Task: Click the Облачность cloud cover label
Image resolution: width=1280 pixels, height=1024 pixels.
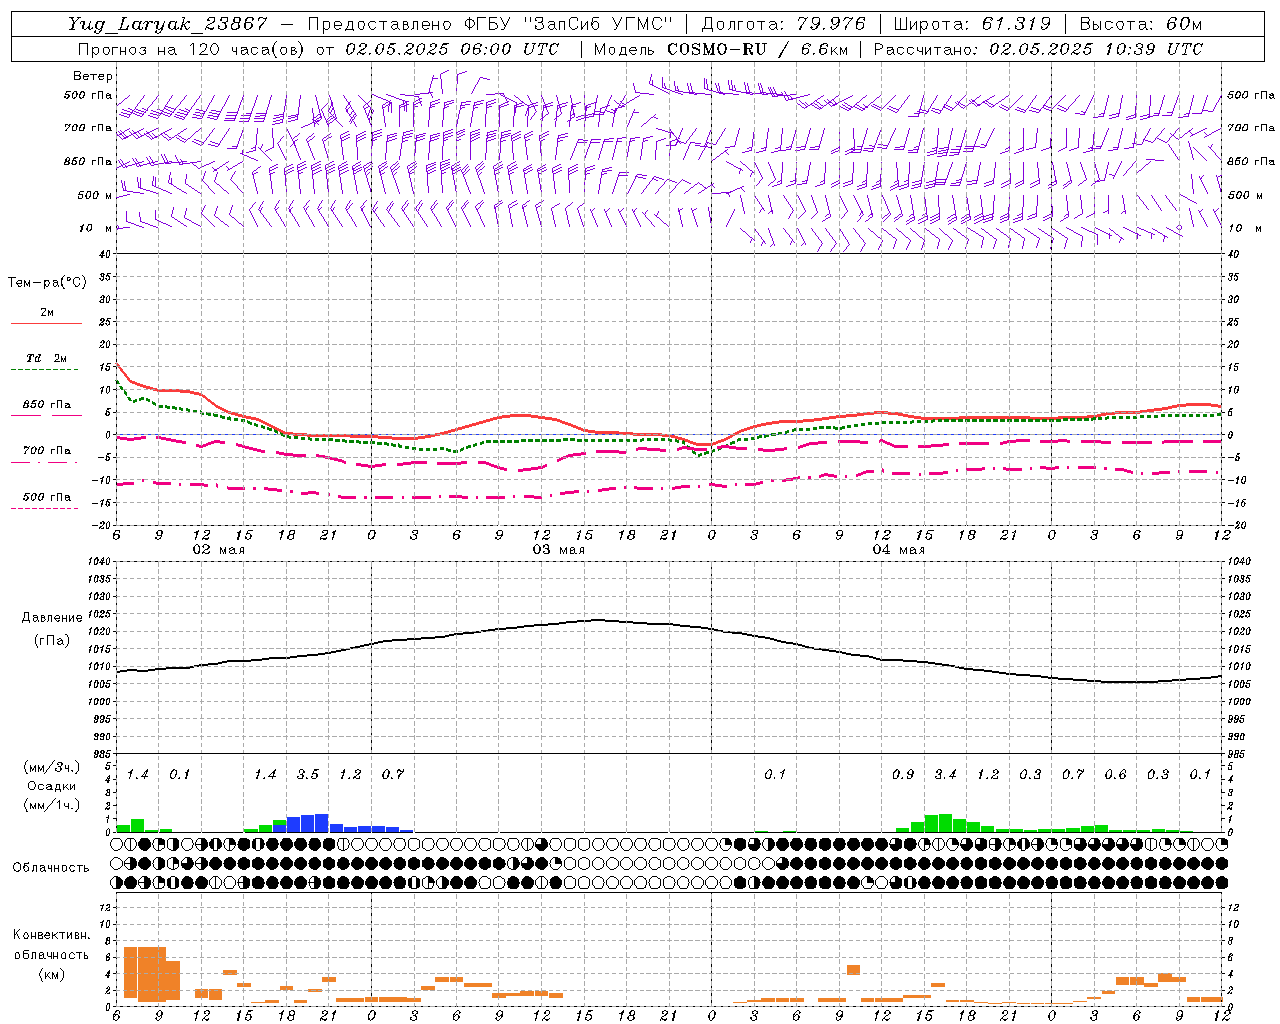Action: [x=50, y=867]
